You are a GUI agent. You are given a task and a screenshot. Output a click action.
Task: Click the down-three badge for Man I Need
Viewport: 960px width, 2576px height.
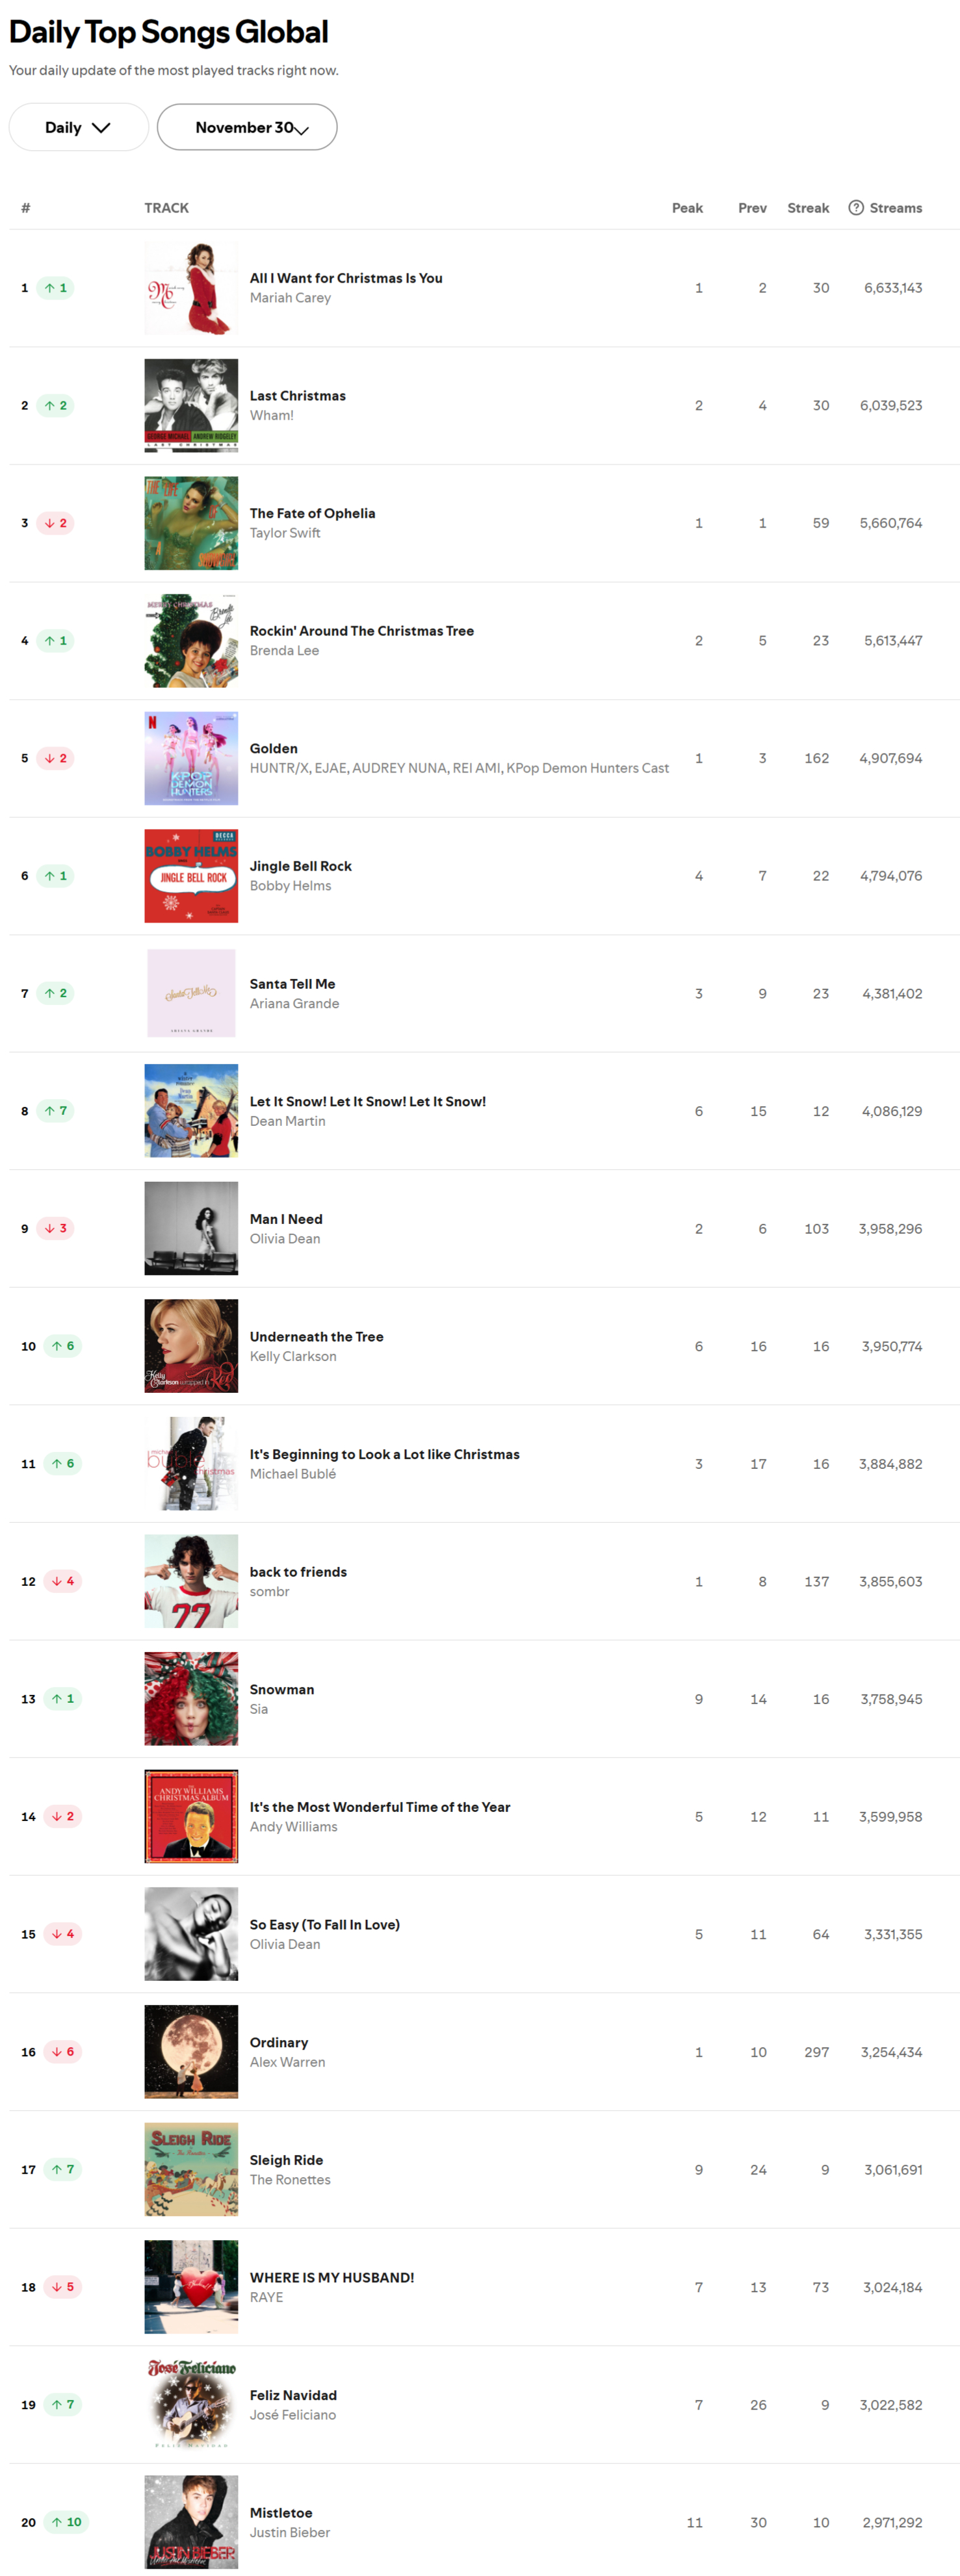(x=55, y=1228)
